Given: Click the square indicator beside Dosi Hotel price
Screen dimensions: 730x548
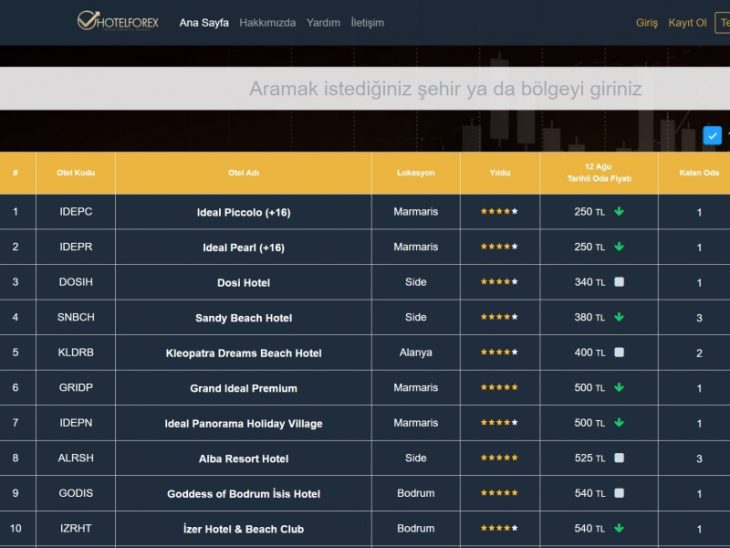Looking at the screenshot, I should pyautogui.click(x=619, y=282).
